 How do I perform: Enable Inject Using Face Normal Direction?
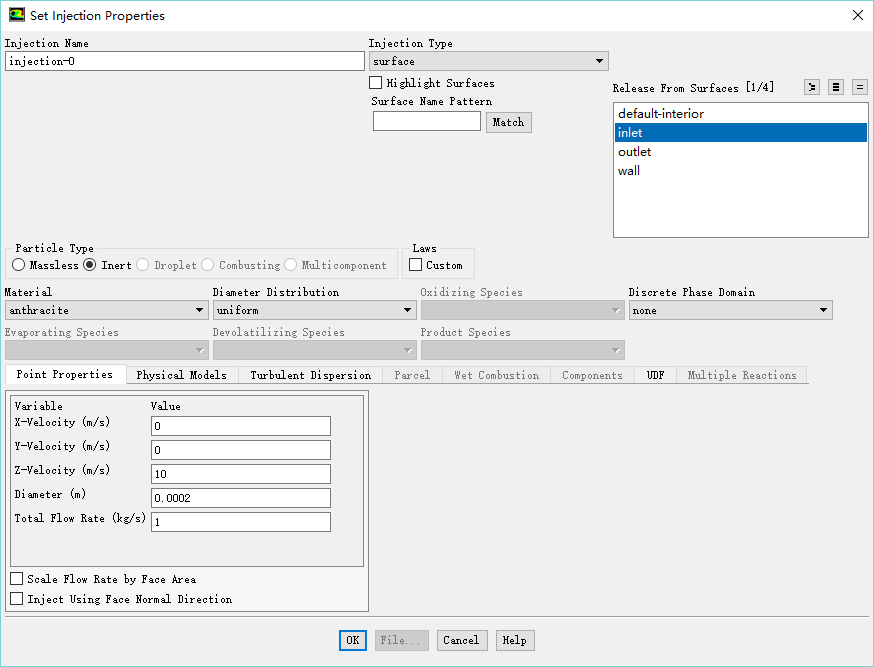pos(17,599)
